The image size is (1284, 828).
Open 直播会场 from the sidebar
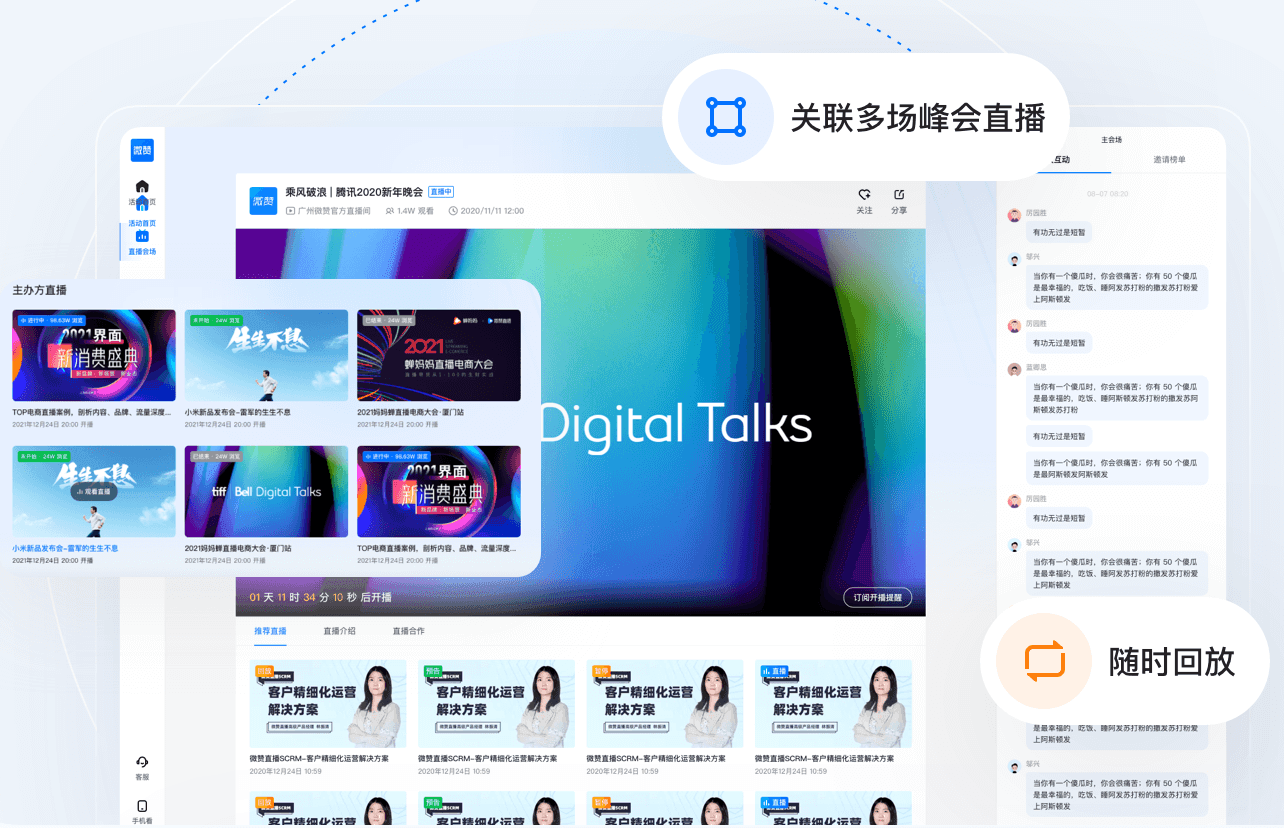(x=142, y=242)
